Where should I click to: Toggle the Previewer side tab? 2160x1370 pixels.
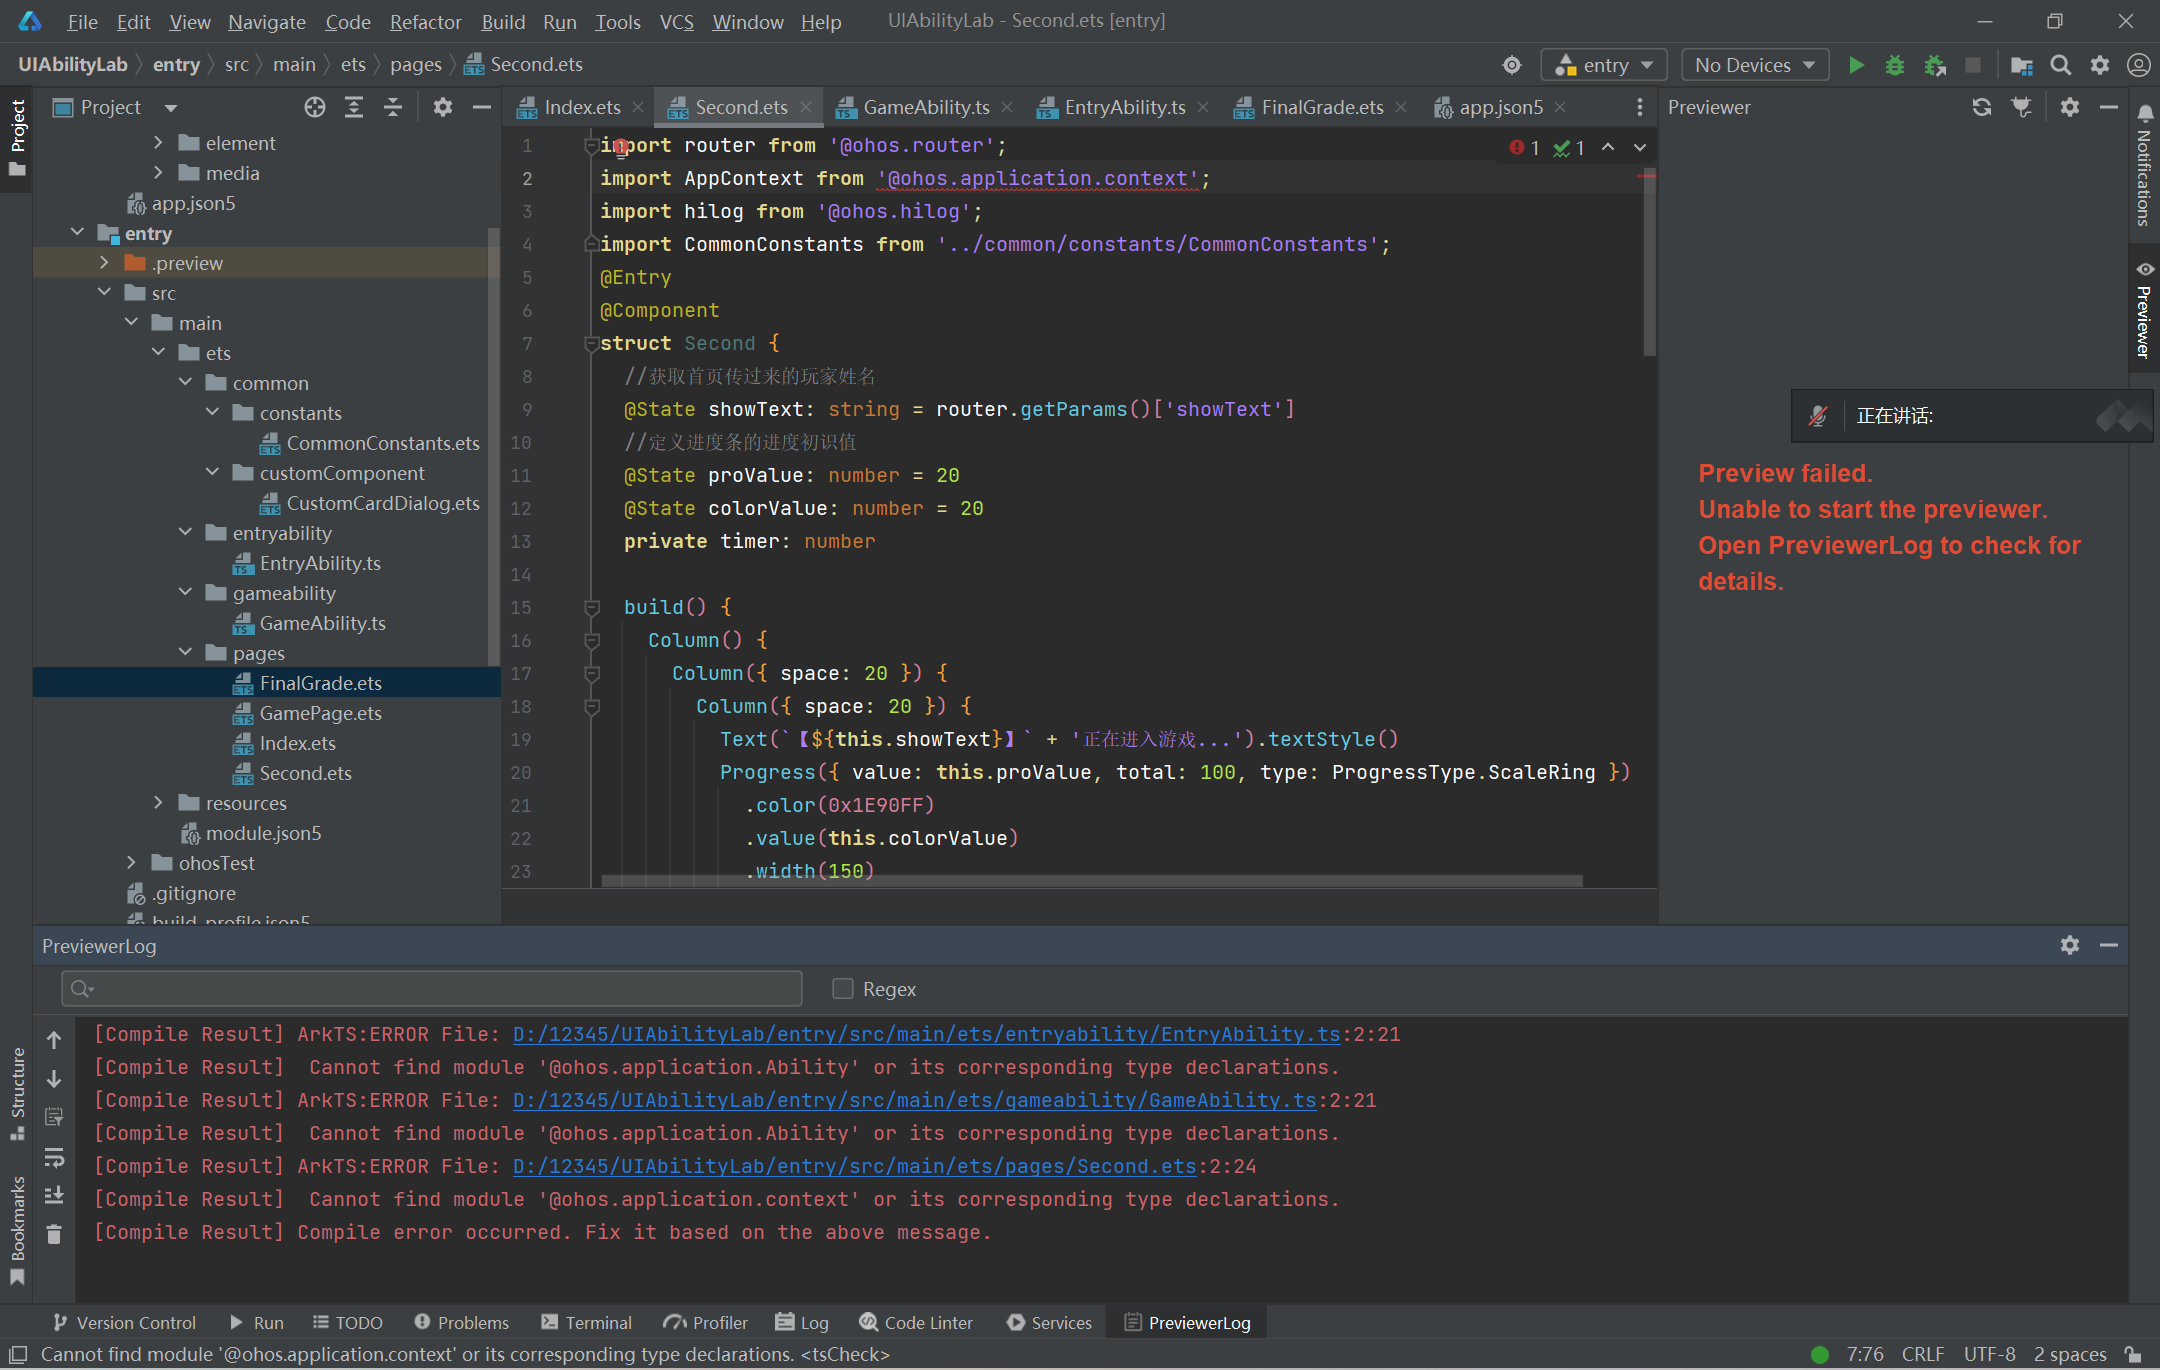[x=2144, y=310]
